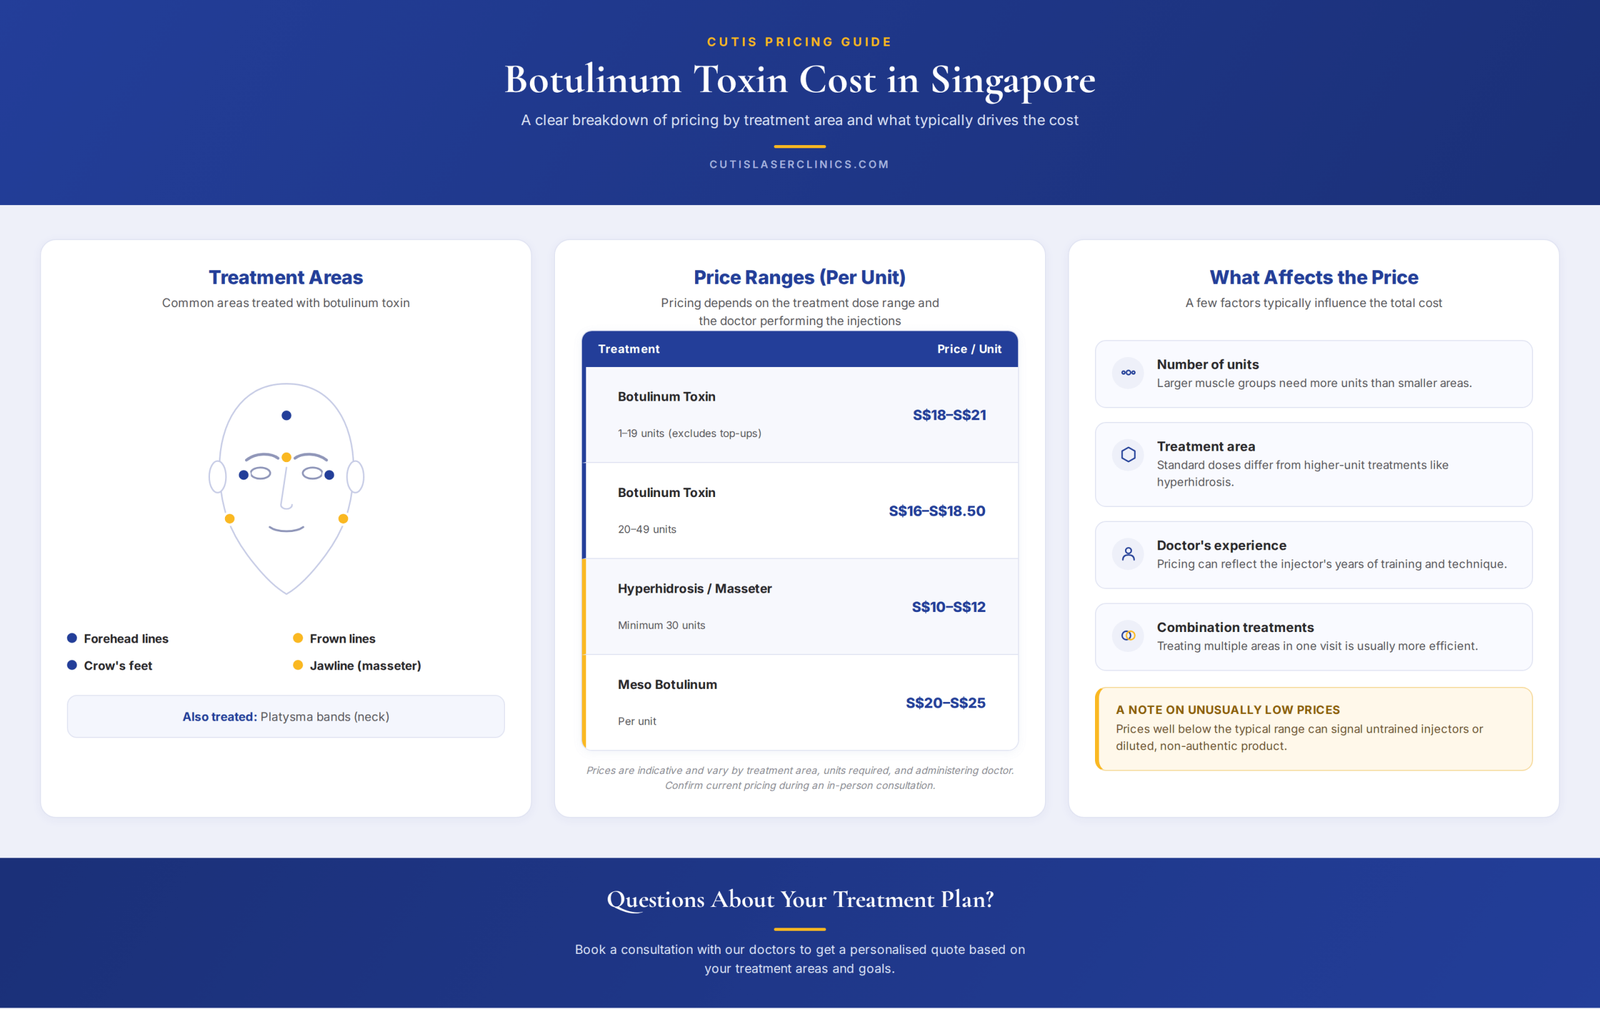This screenshot has height=1009, width=1600.
Task: Click the Combination treatments overlapping circles icon
Action: pyautogui.click(x=1128, y=636)
